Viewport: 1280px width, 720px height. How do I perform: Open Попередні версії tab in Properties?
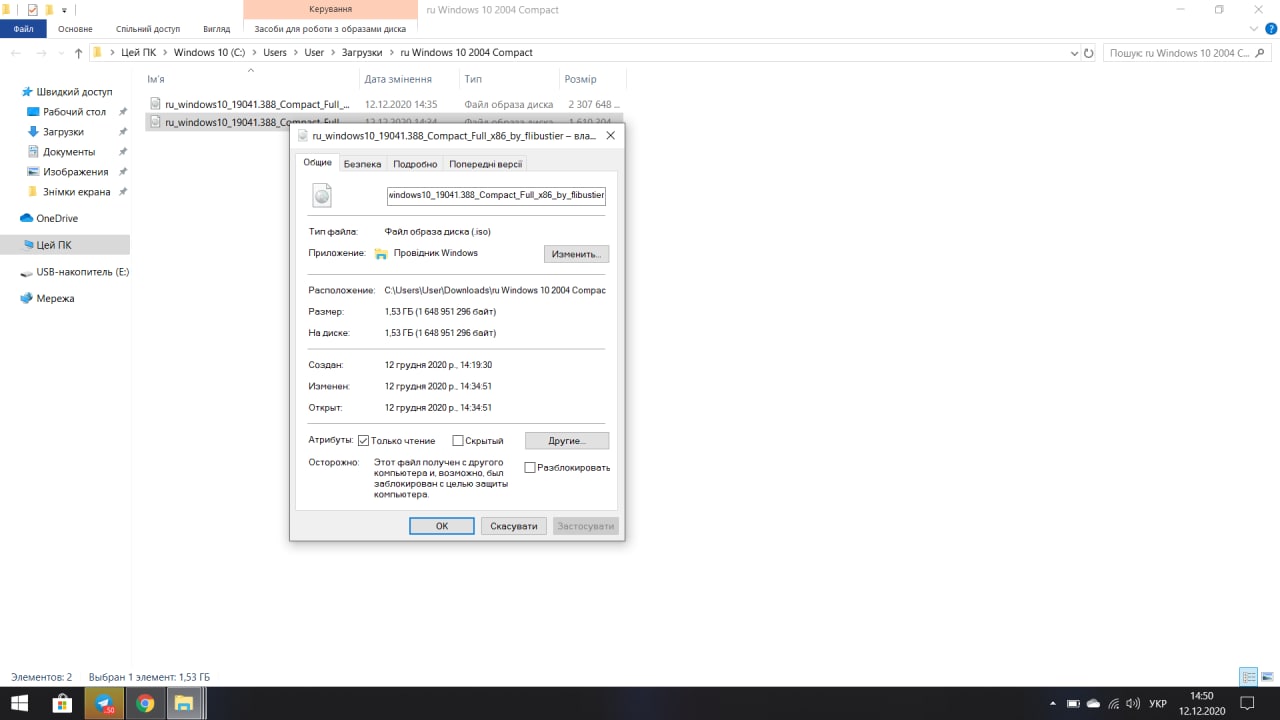[485, 164]
